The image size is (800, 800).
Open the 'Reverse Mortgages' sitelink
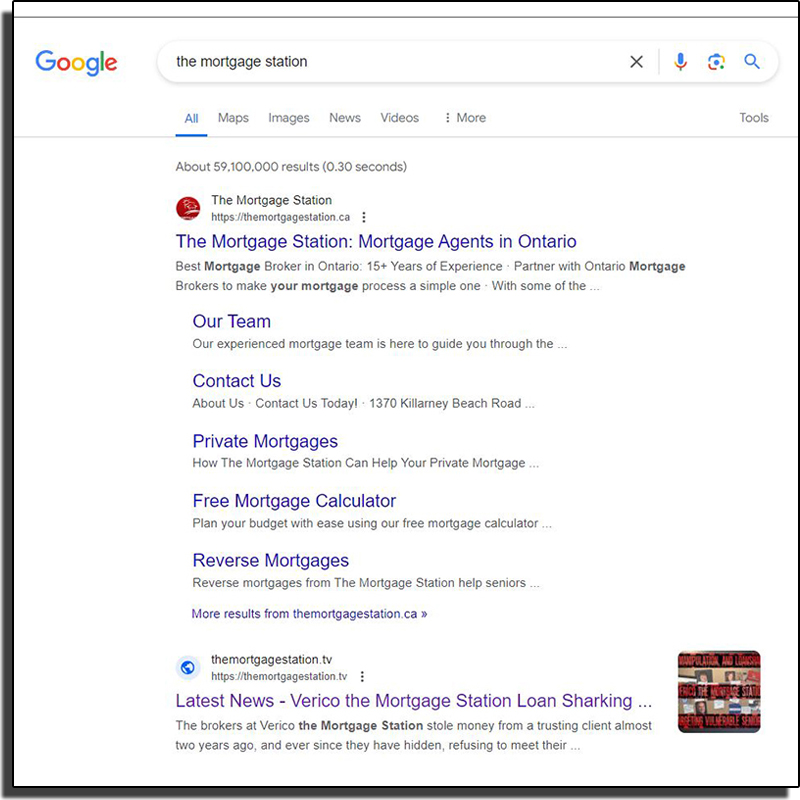271,561
